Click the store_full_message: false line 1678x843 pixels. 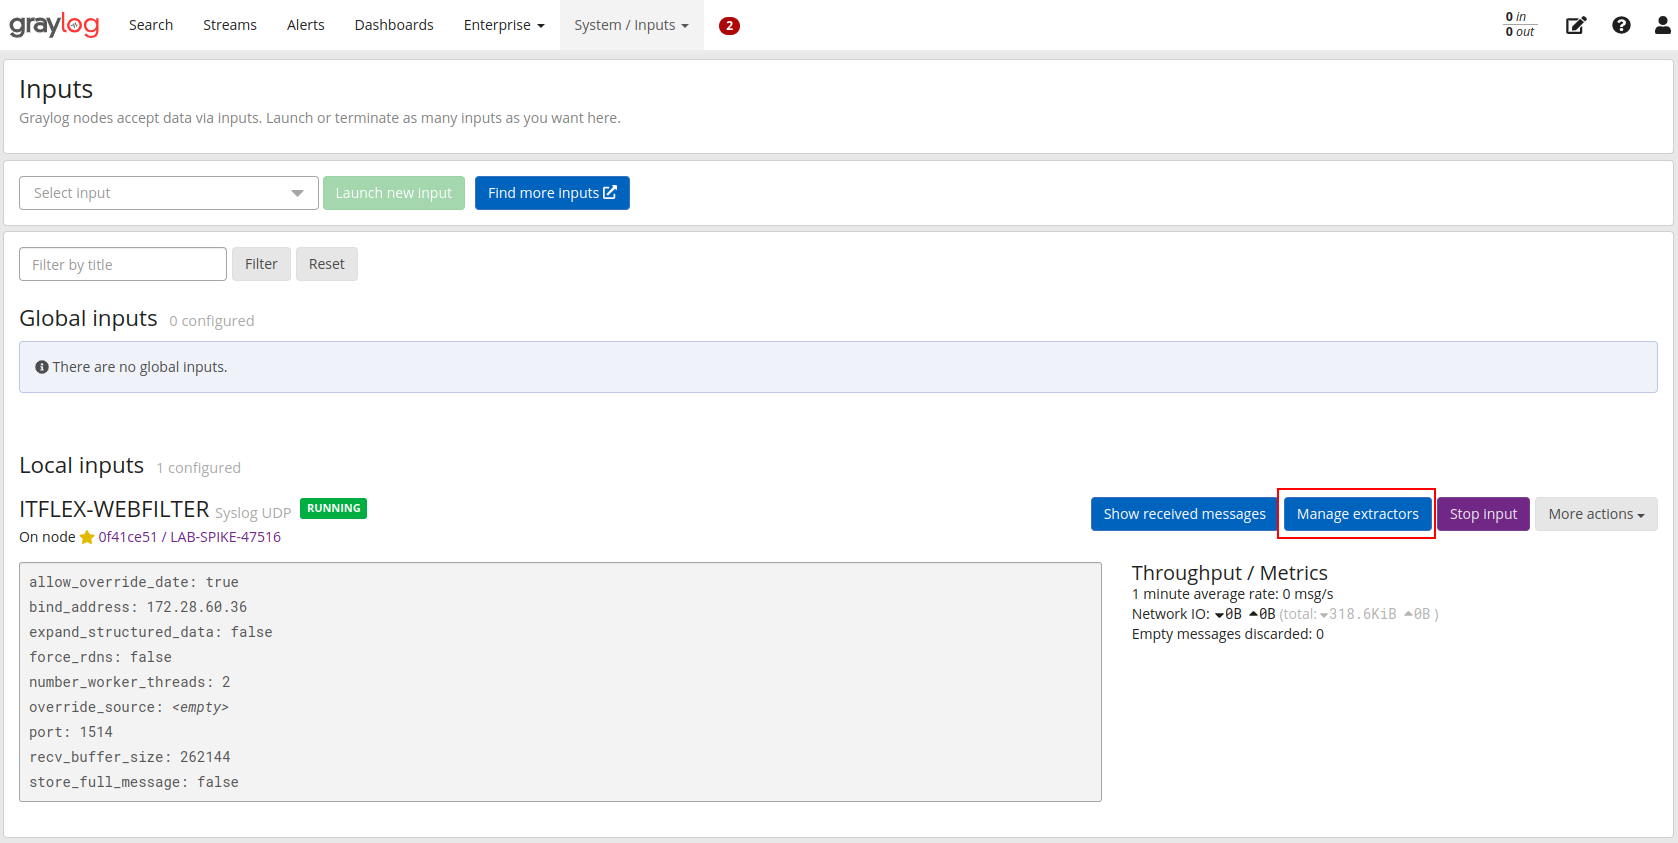134,782
